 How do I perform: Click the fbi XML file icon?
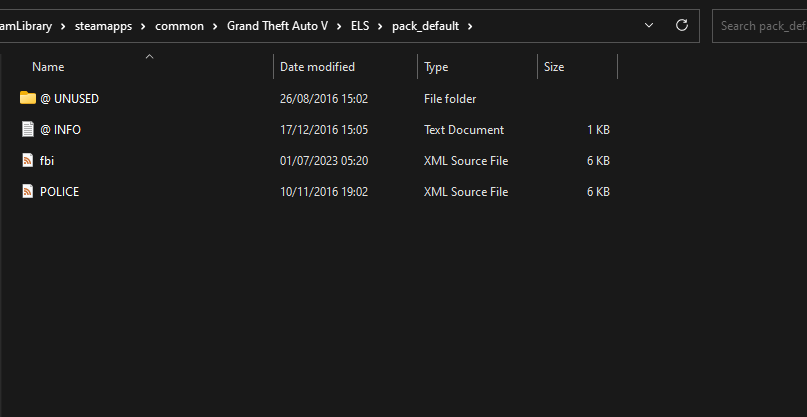(x=28, y=160)
